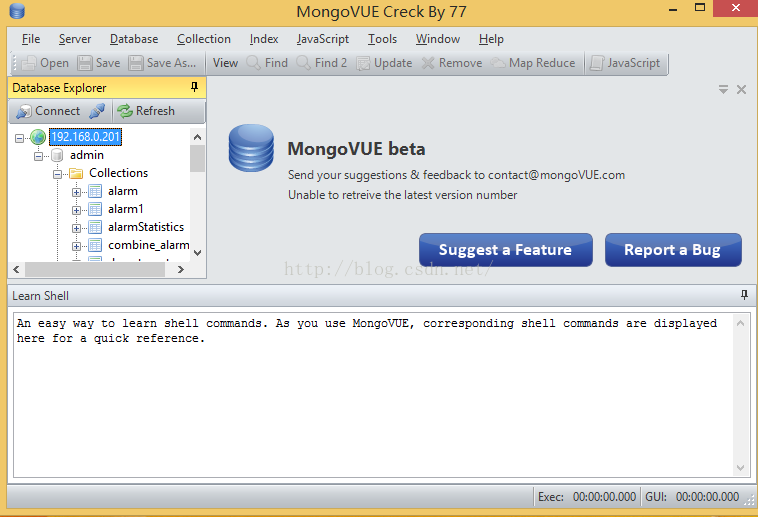Screen dimensions: 758x517
Task: Click the alarm1 collection table icon
Action: pos(95,209)
